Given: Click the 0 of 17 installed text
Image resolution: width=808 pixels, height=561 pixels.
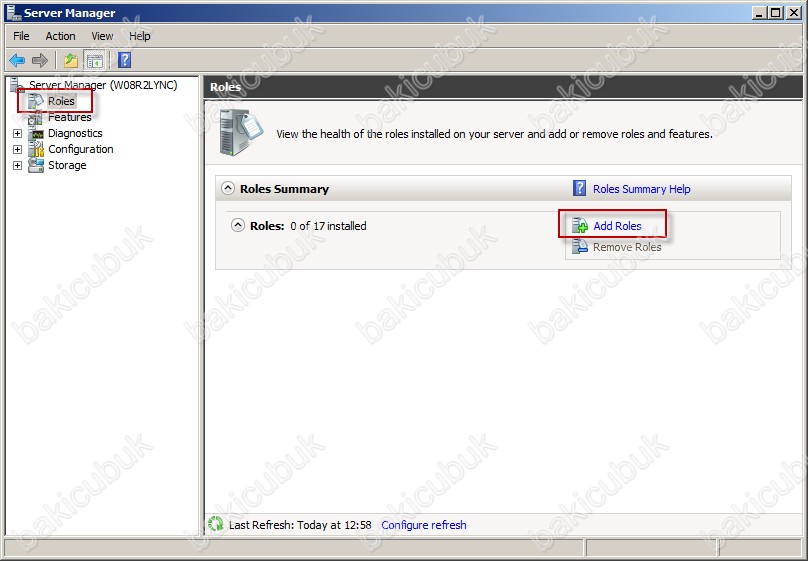Looking at the screenshot, I should coord(328,226).
